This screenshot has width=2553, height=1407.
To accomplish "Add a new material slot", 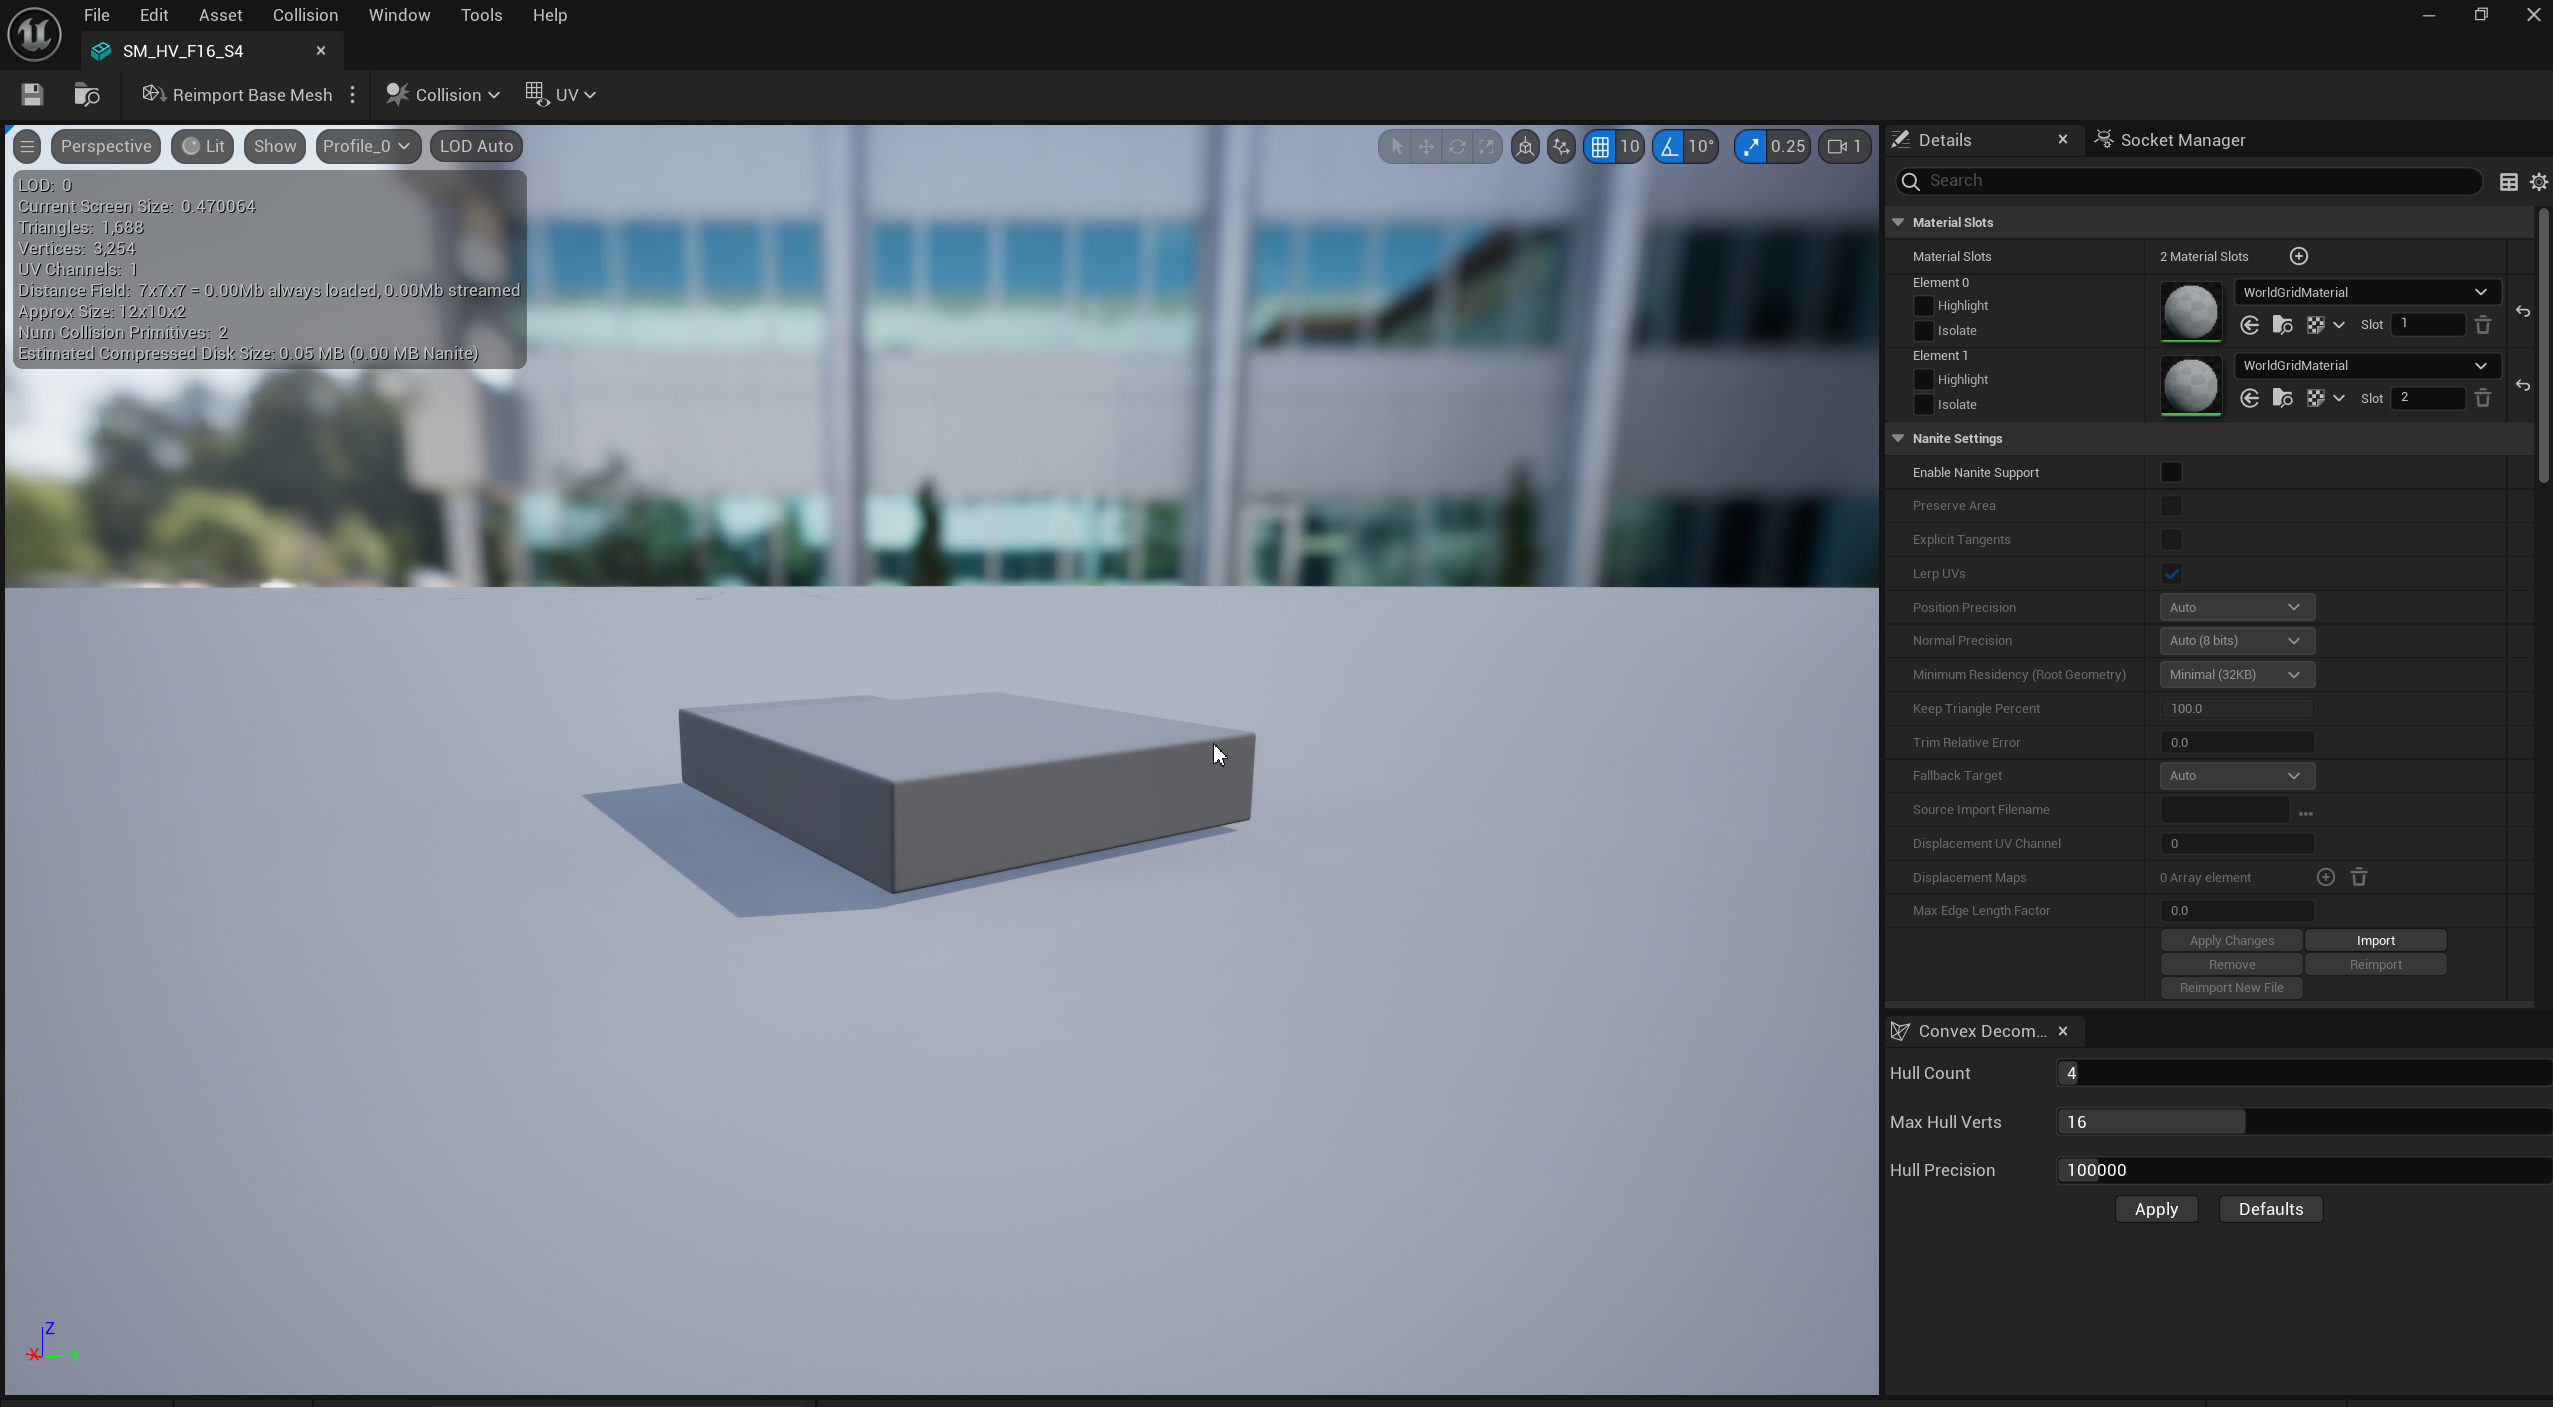I will pos(2298,257).
